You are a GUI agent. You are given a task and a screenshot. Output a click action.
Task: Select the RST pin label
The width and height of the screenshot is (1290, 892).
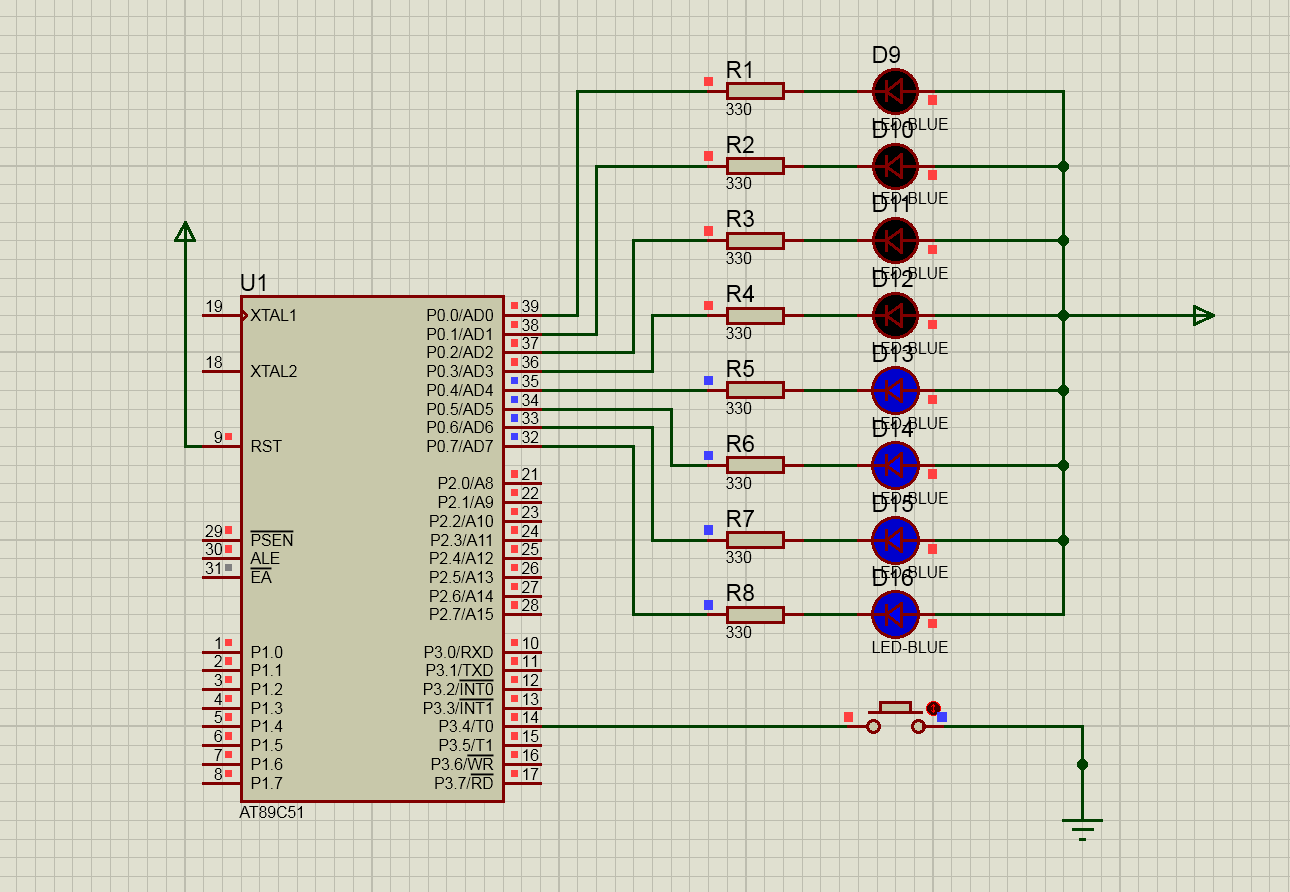click(266, 446)
